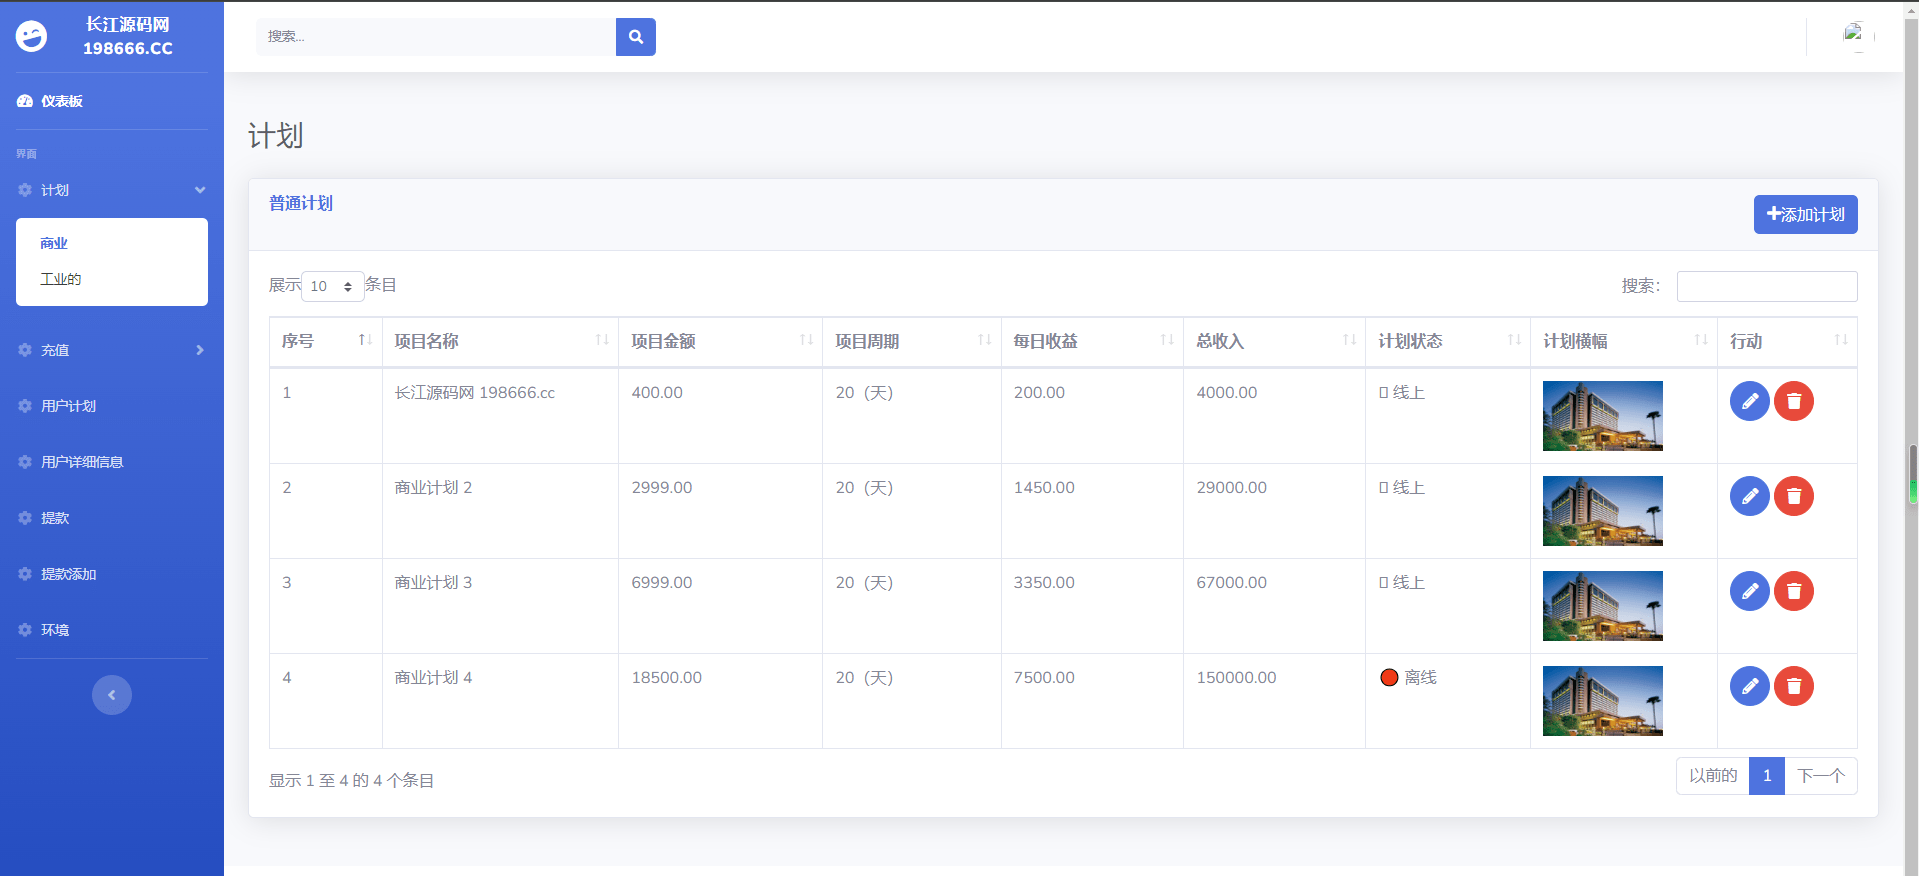Delete 商业计划 3 with trash icon

pyautogui.click(x=1793, y=591)
